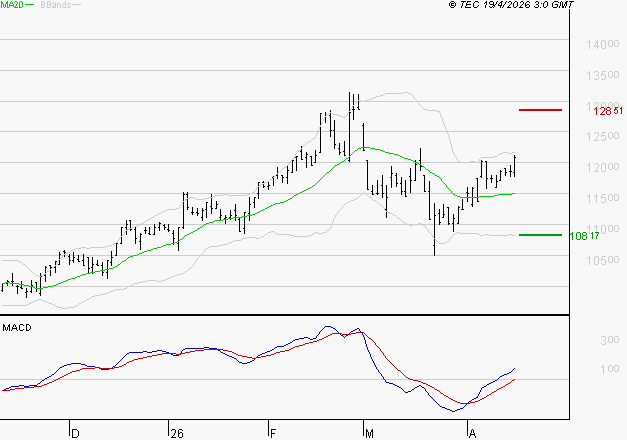Click the 11500 price axis label

pyautogui.click(x=603, y=198)
